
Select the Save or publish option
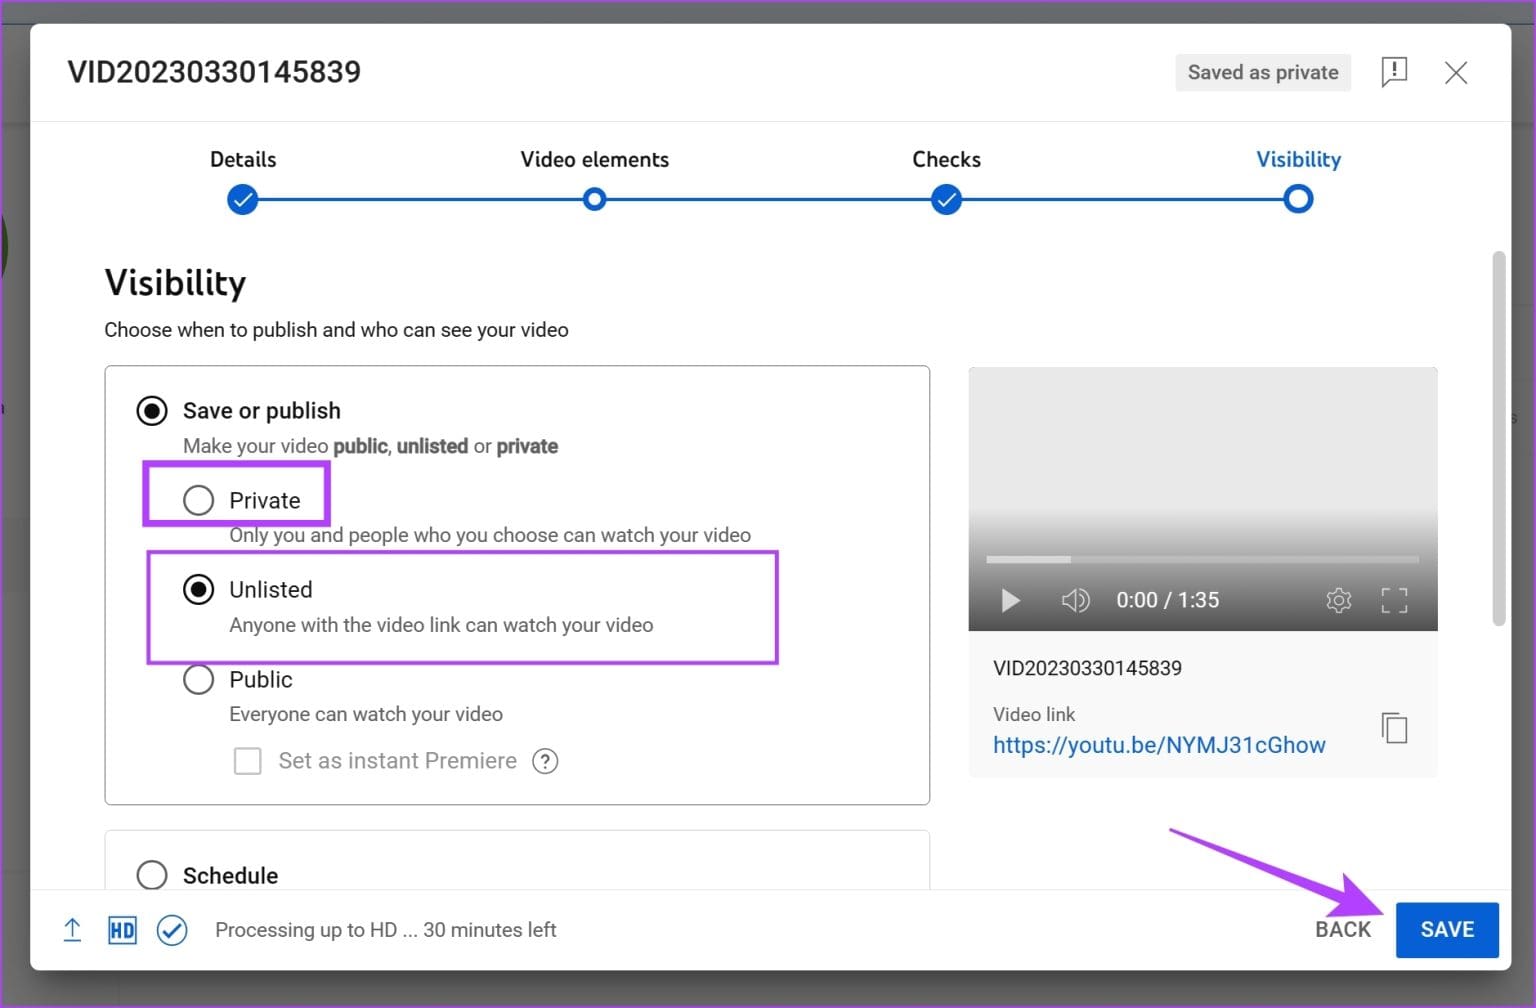pos(152,411)
